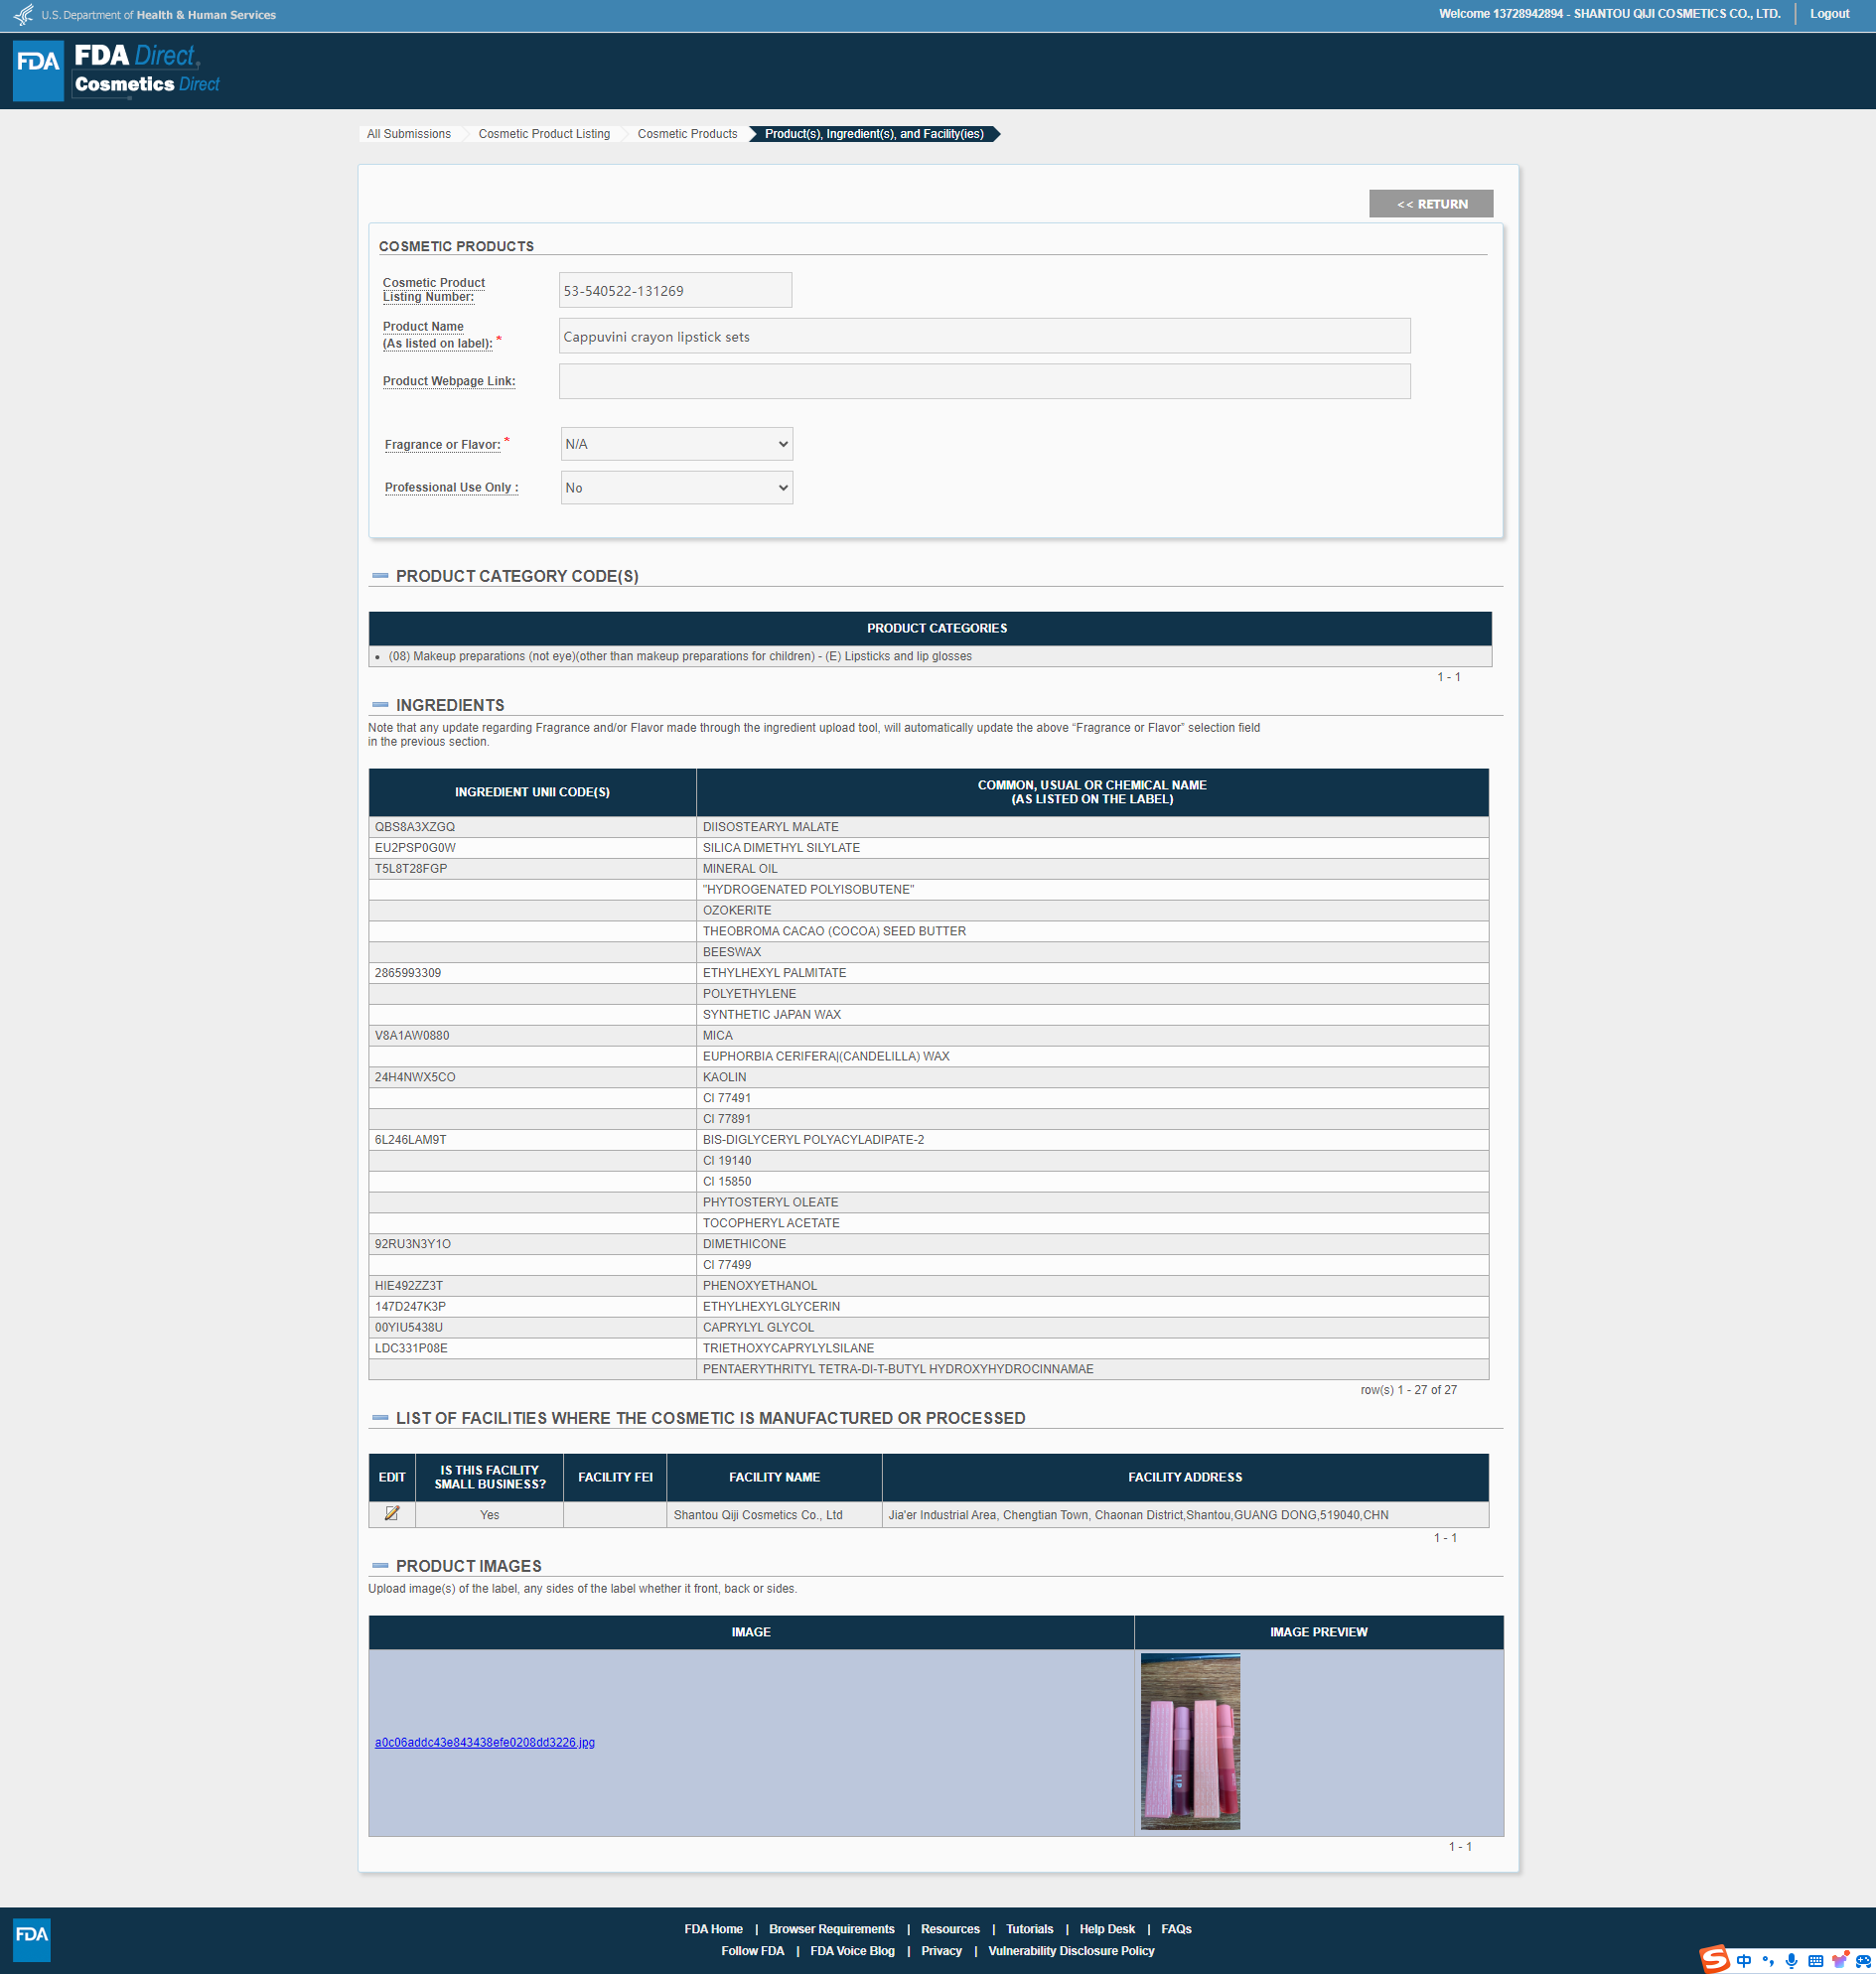Collapse the Ingredients section

point(380,705)
